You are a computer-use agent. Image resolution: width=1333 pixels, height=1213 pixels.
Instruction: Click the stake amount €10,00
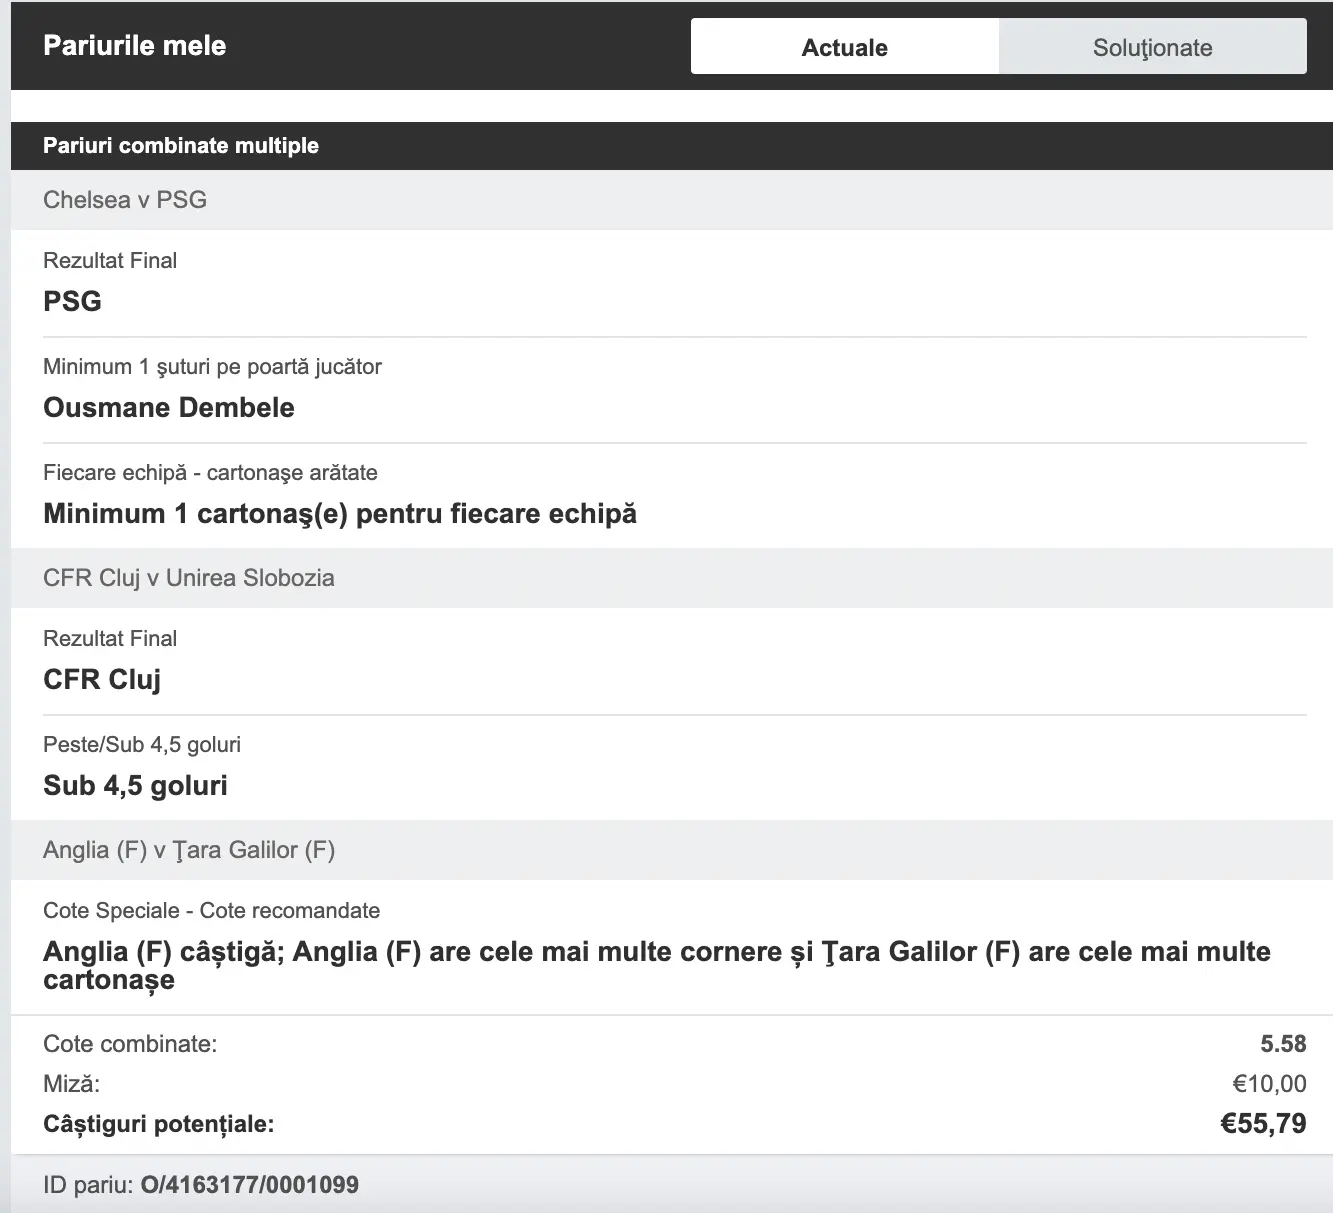(x=1269, y=1084)
